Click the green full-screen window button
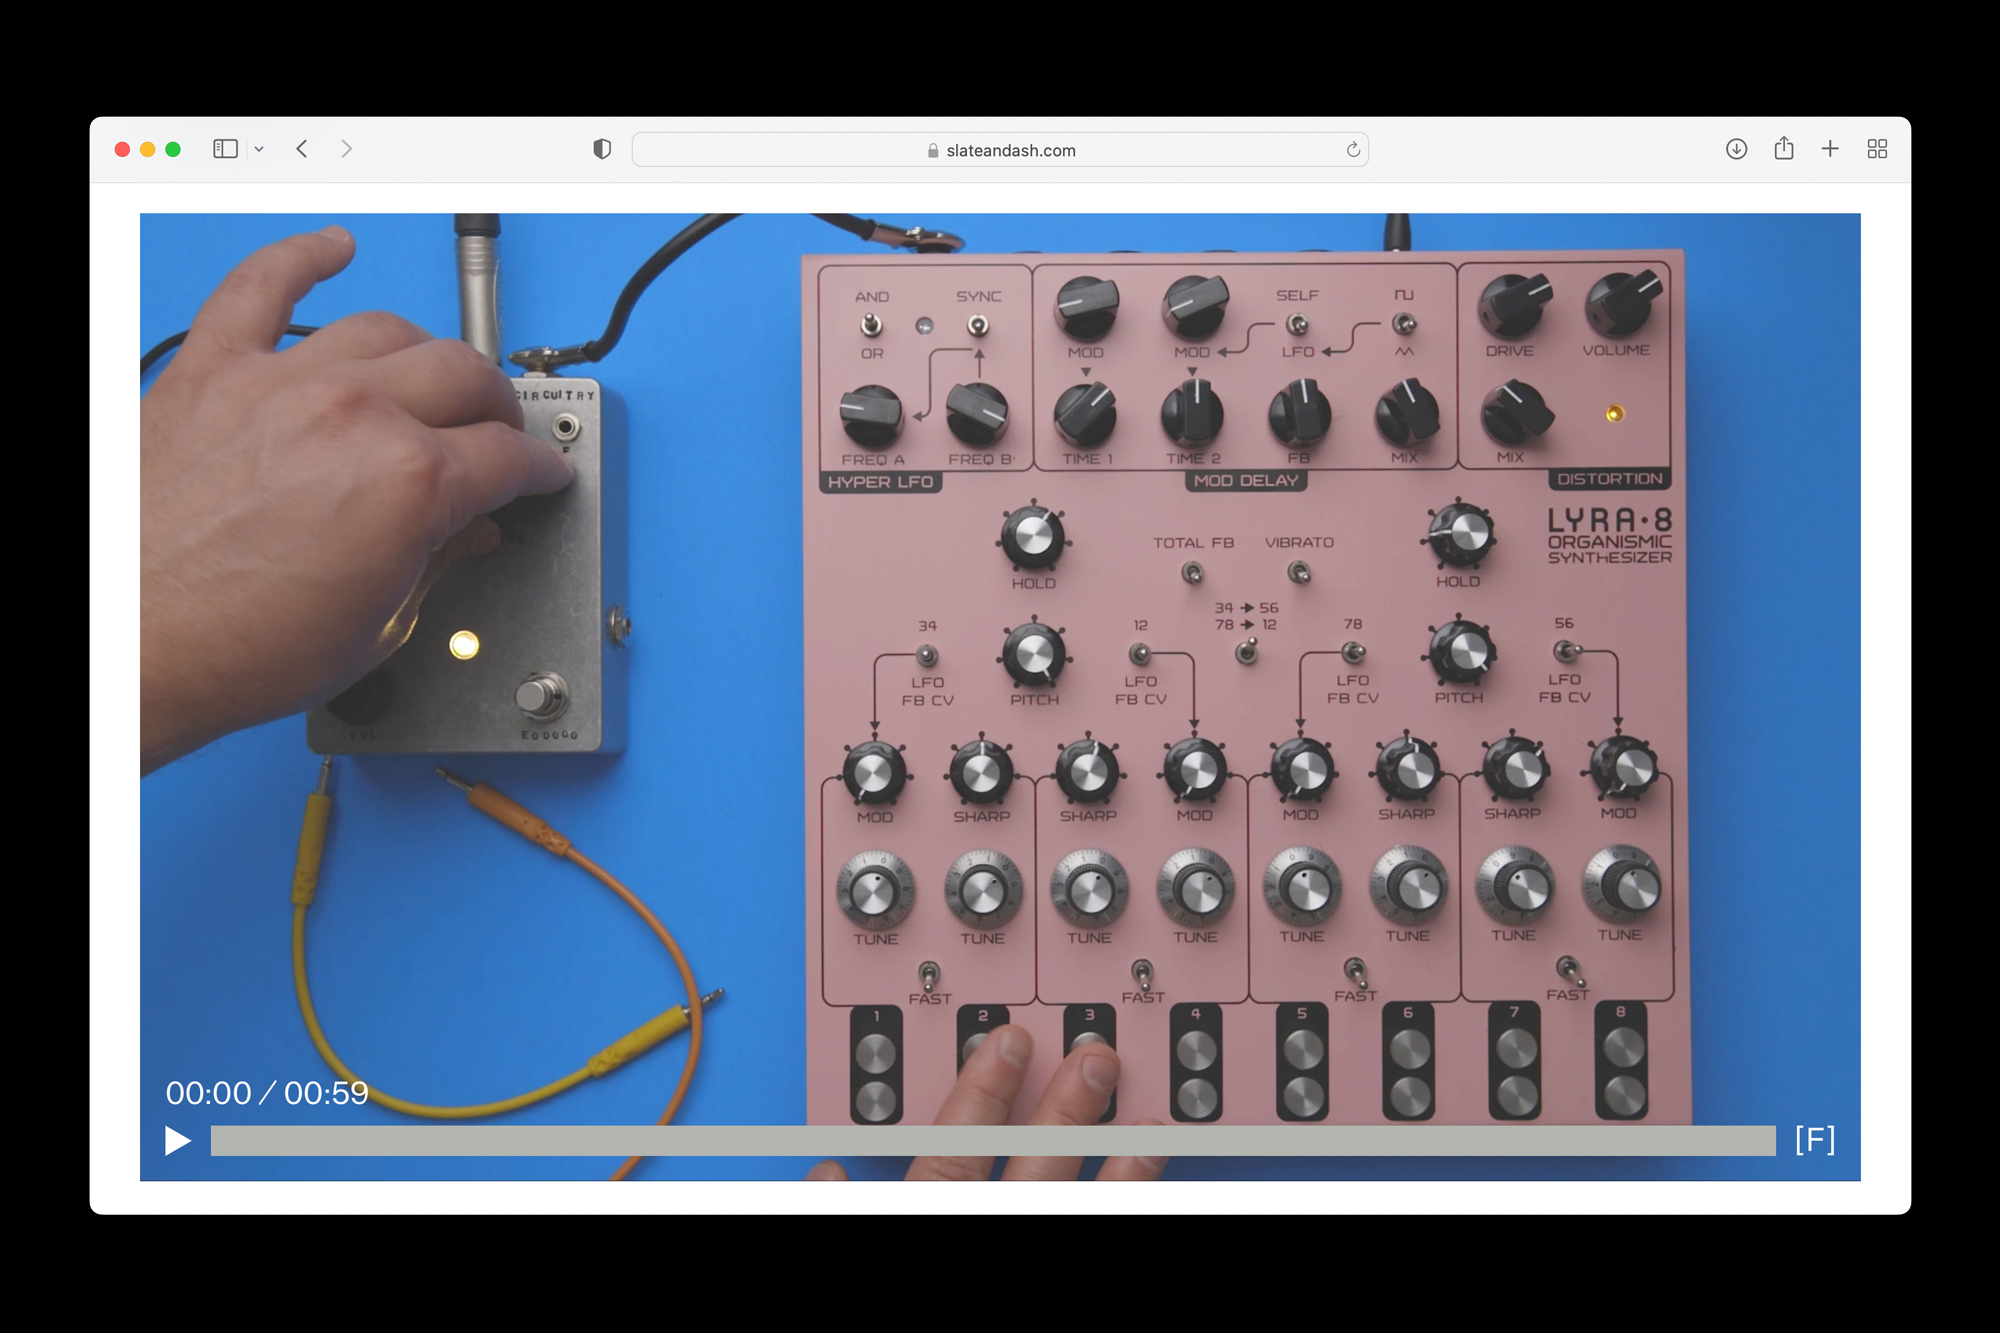 pyautogui.click(x=173, y=149)
